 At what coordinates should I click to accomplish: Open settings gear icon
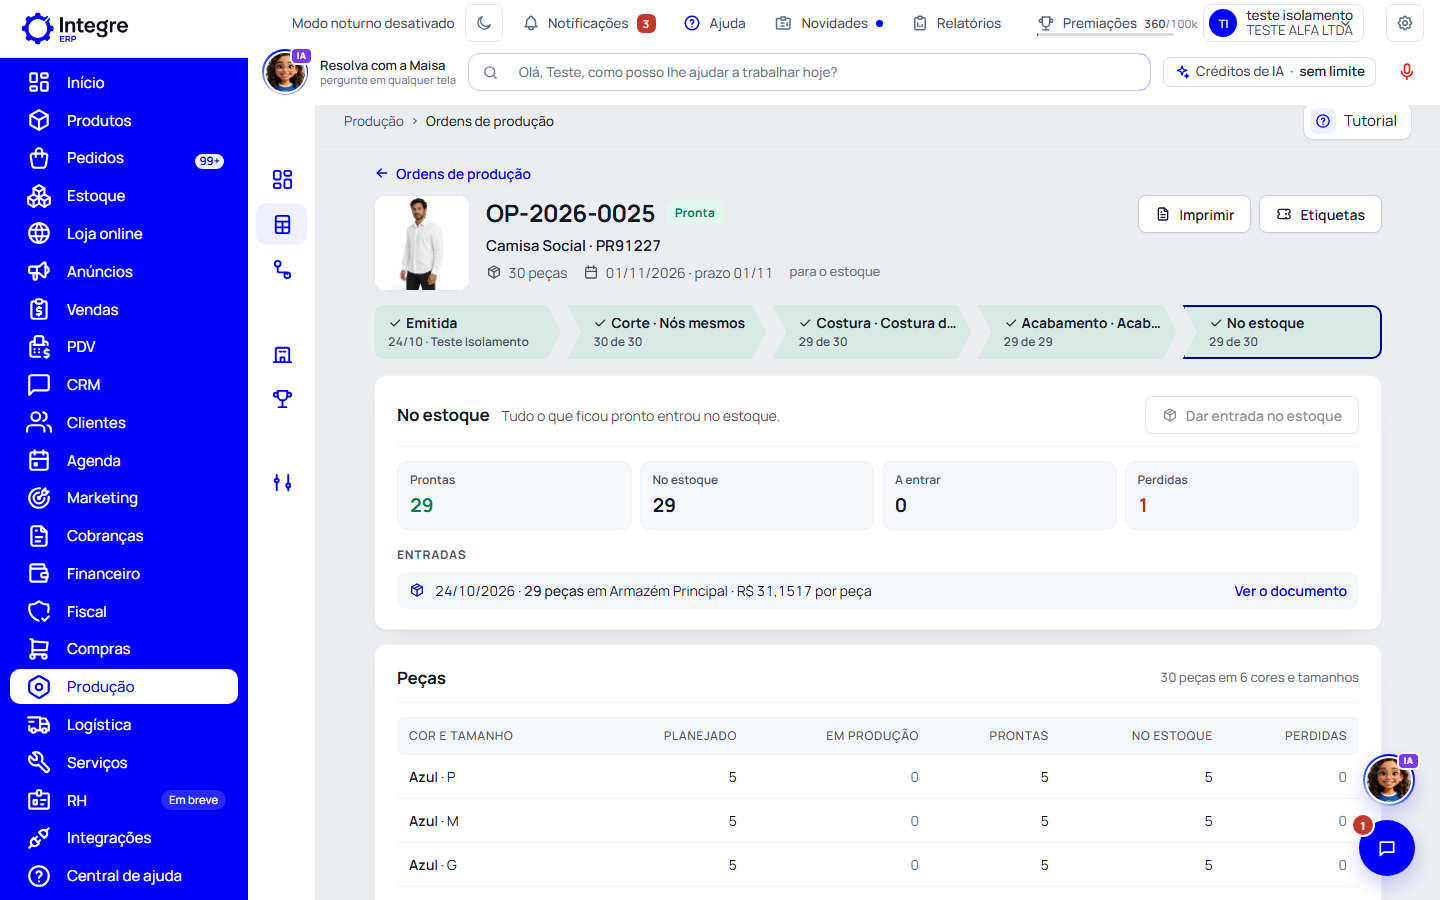coord(1405,23)
